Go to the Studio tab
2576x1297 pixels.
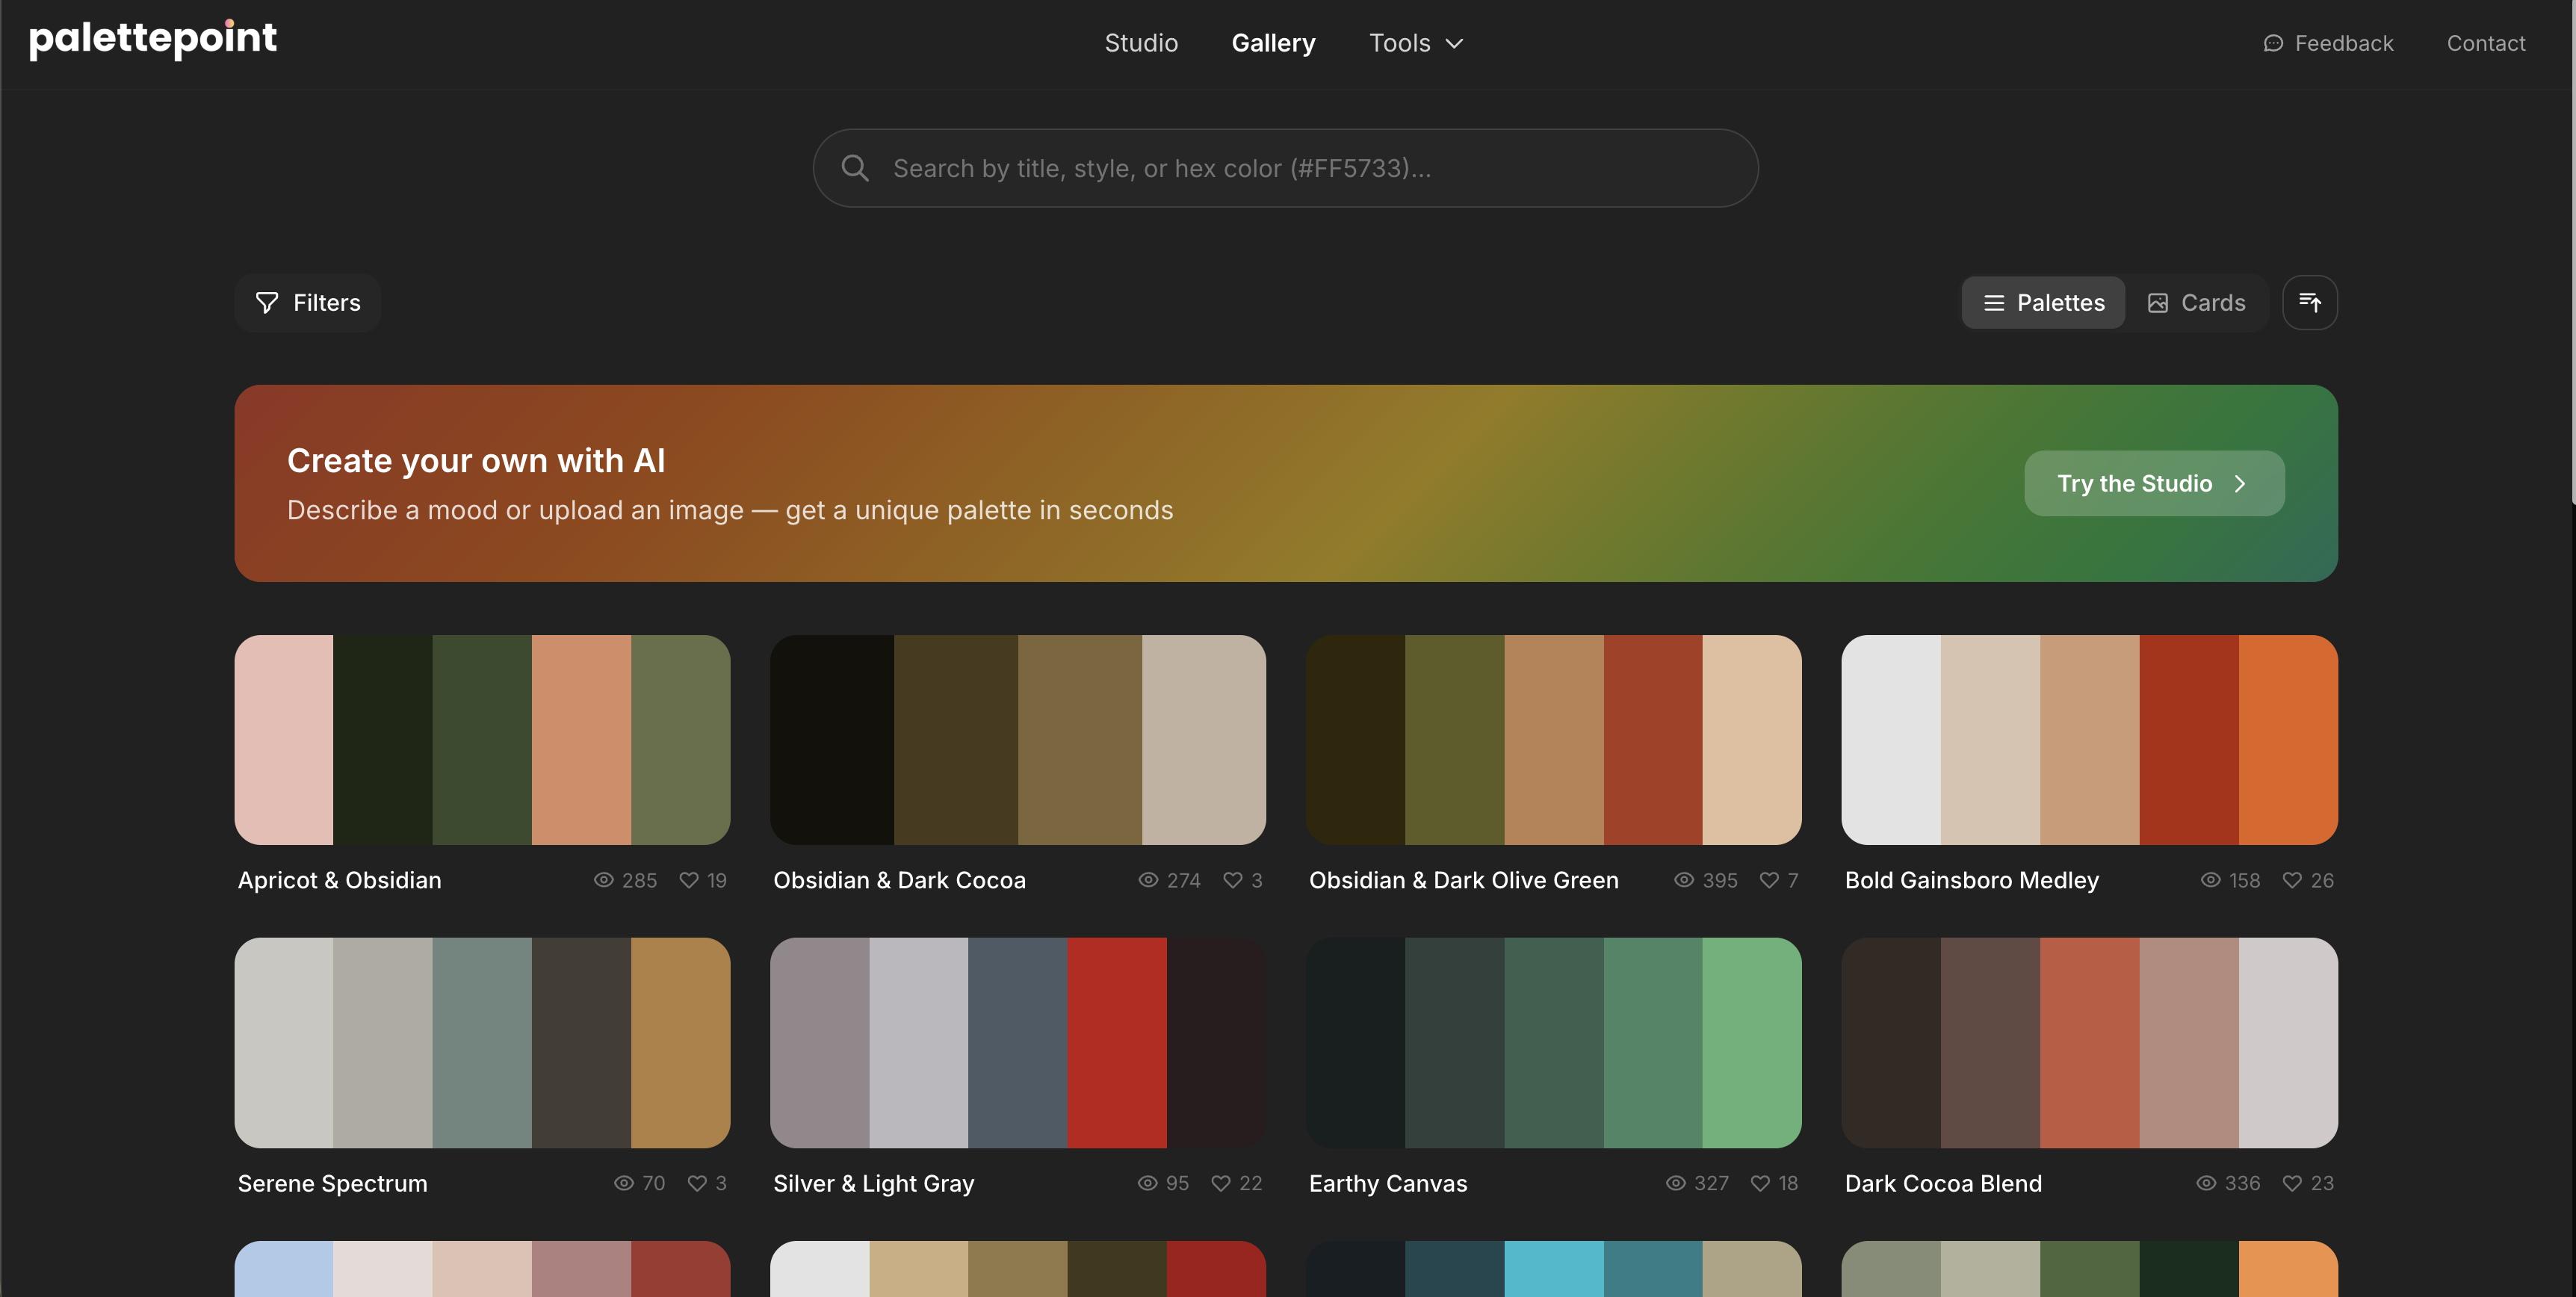(1141, 42)
